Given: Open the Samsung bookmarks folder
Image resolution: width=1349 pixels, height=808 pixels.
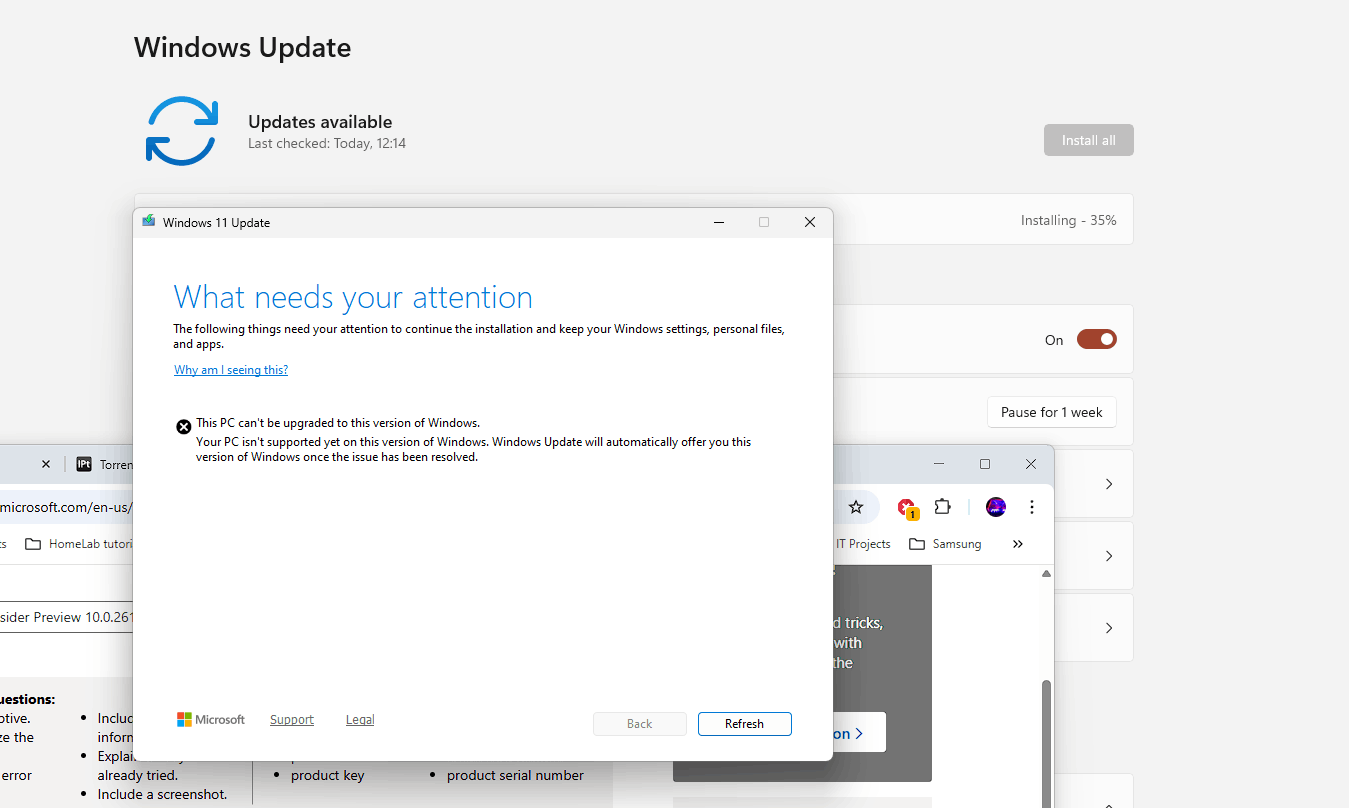Looking at the screenshot, I should click(945, 543).
